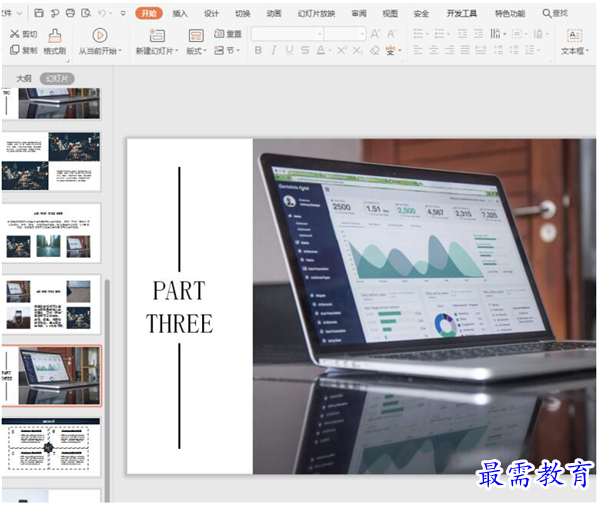Open the font color dropdown arrow
The height and width of the screenshot is (506, 600).
pyautogui.click(x=329, y=51)
